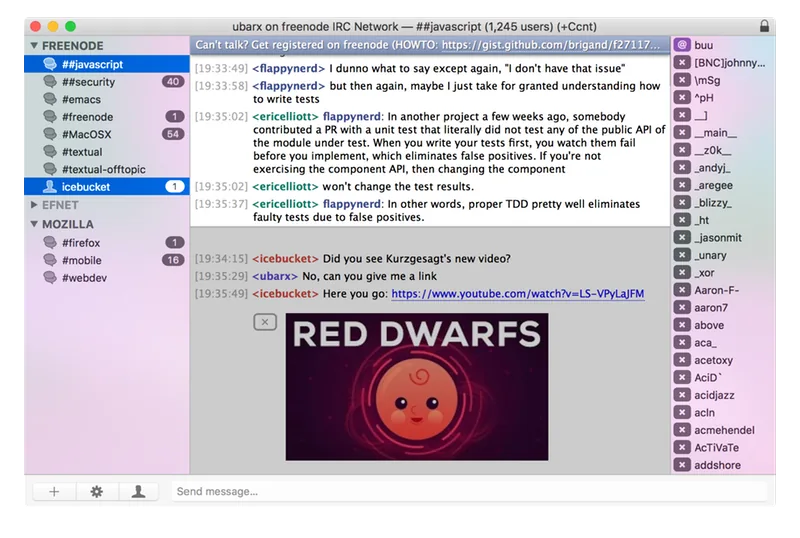Open the #MacOSX channel
Viewport: 800px width, 538px height.
pos(107,134)
